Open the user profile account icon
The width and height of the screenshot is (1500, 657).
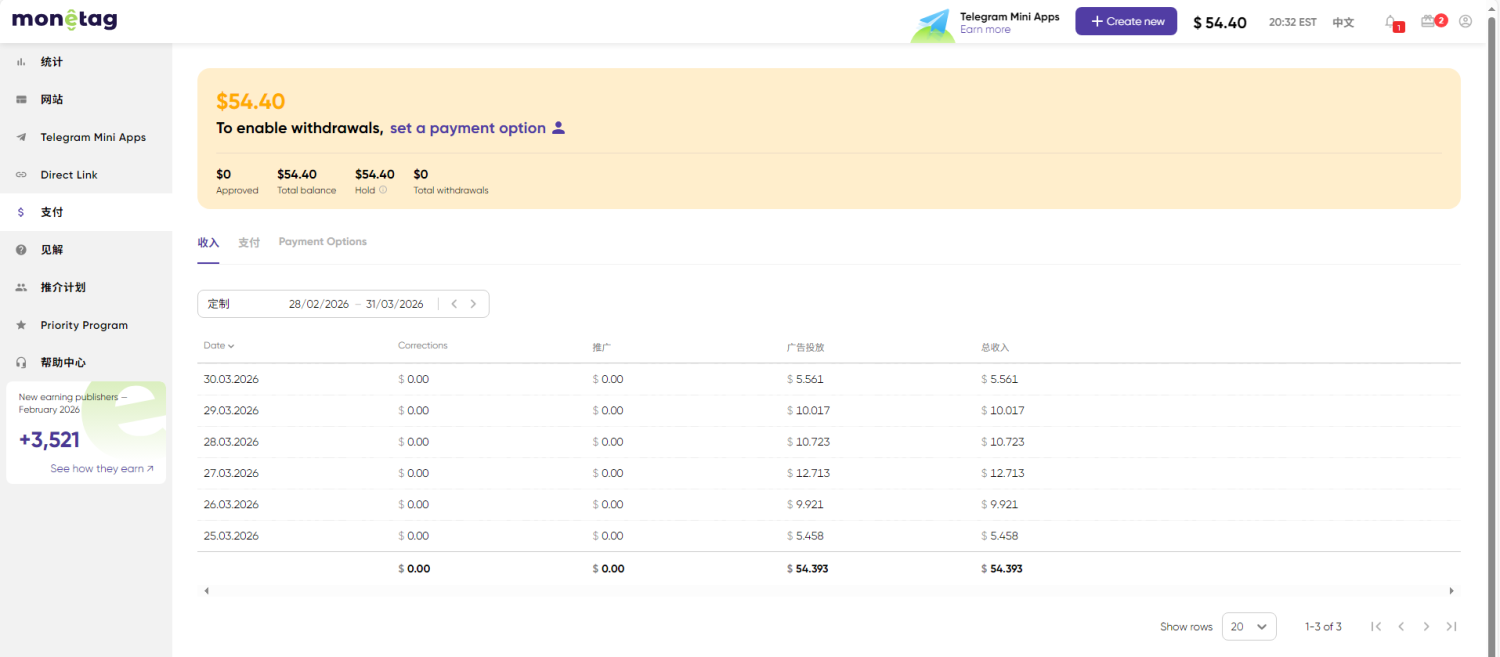pos(1465,22)
